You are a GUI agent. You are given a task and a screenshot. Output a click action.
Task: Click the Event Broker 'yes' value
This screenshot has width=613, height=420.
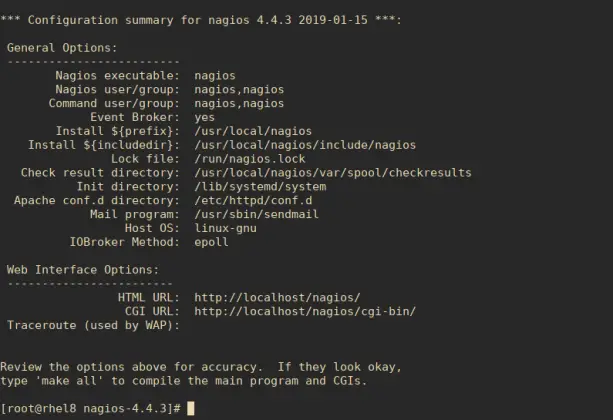[x=204, y=117]
